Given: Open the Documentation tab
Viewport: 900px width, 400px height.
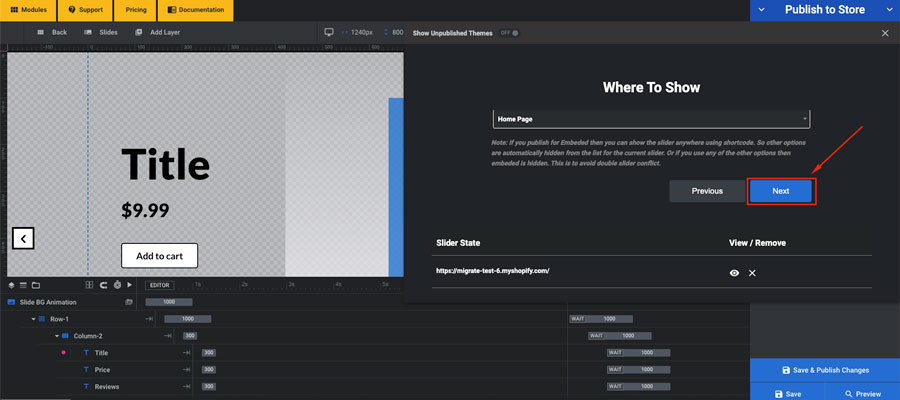Looking at the screenshot, I should 195,10.
